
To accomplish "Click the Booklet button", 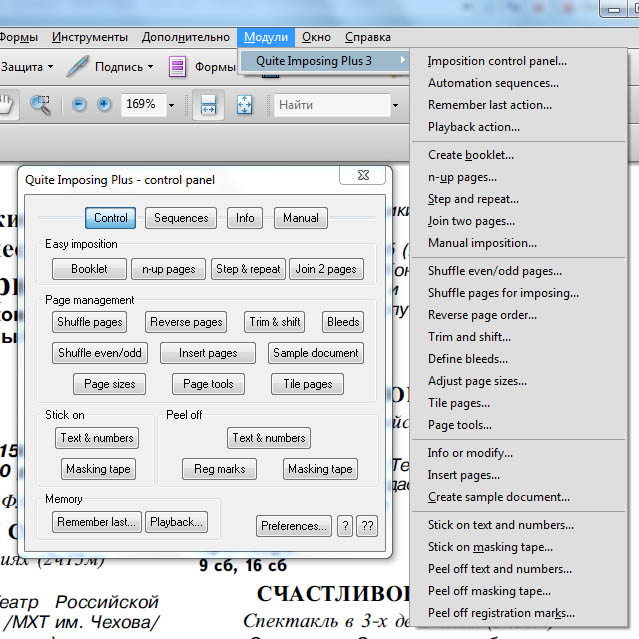I will [x=89, y=269].
